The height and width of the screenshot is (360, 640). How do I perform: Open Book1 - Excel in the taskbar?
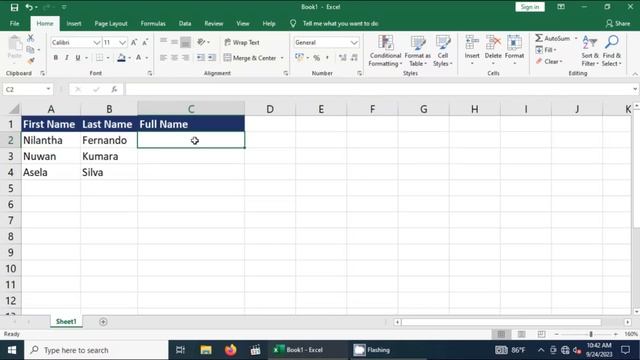(x=303, y=350)
